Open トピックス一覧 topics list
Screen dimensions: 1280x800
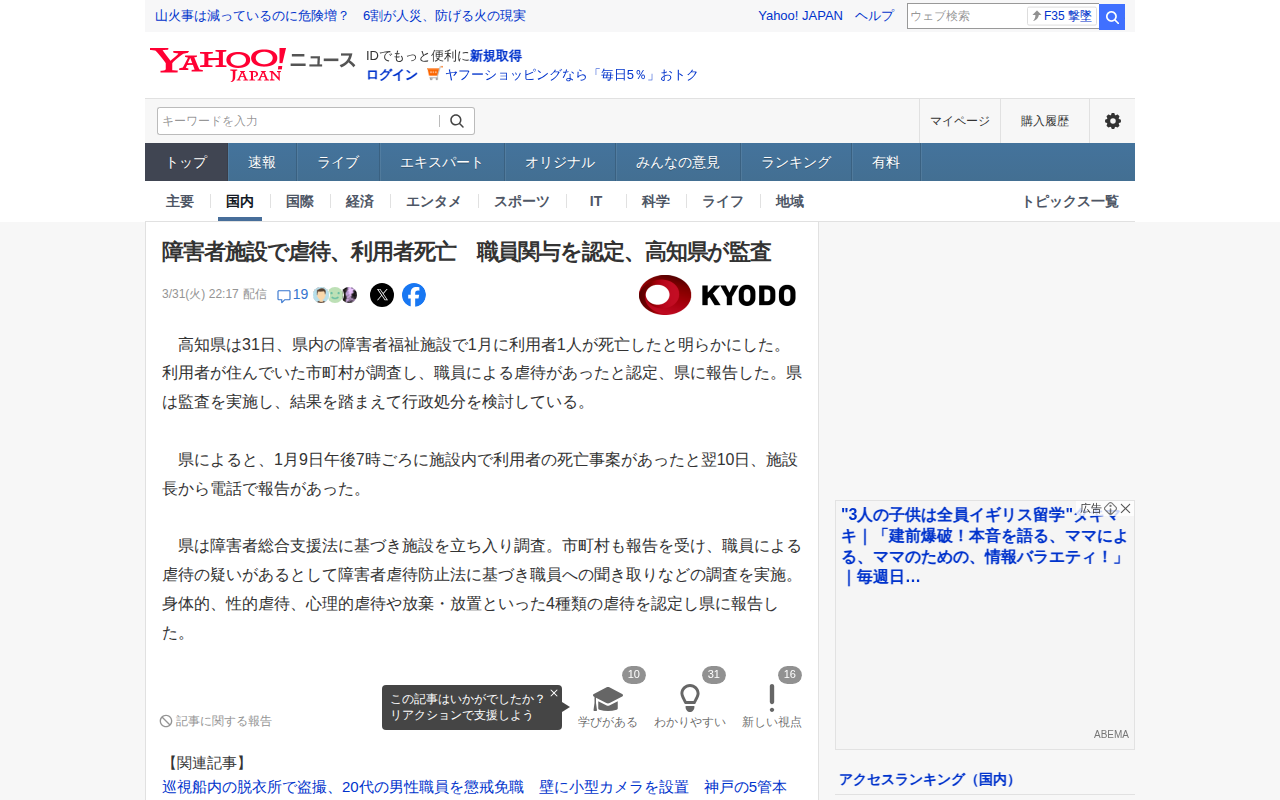[x=1070, y=201]
